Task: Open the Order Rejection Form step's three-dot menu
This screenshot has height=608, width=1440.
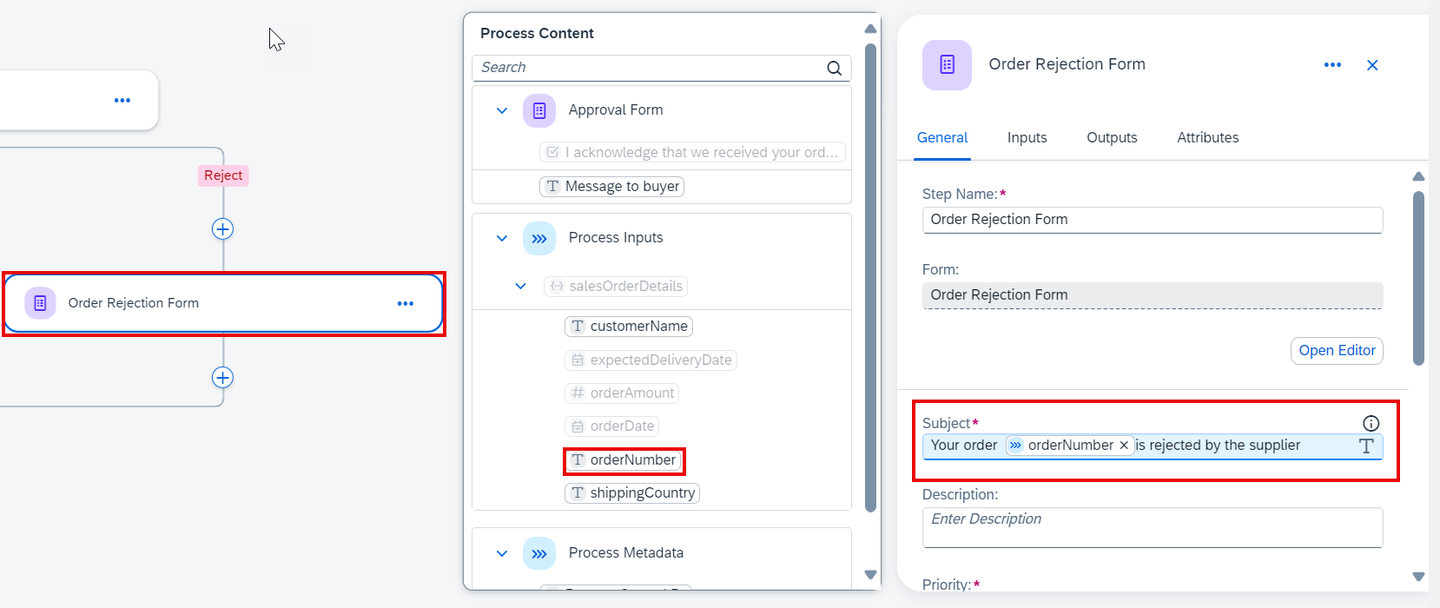Action: 405,303
